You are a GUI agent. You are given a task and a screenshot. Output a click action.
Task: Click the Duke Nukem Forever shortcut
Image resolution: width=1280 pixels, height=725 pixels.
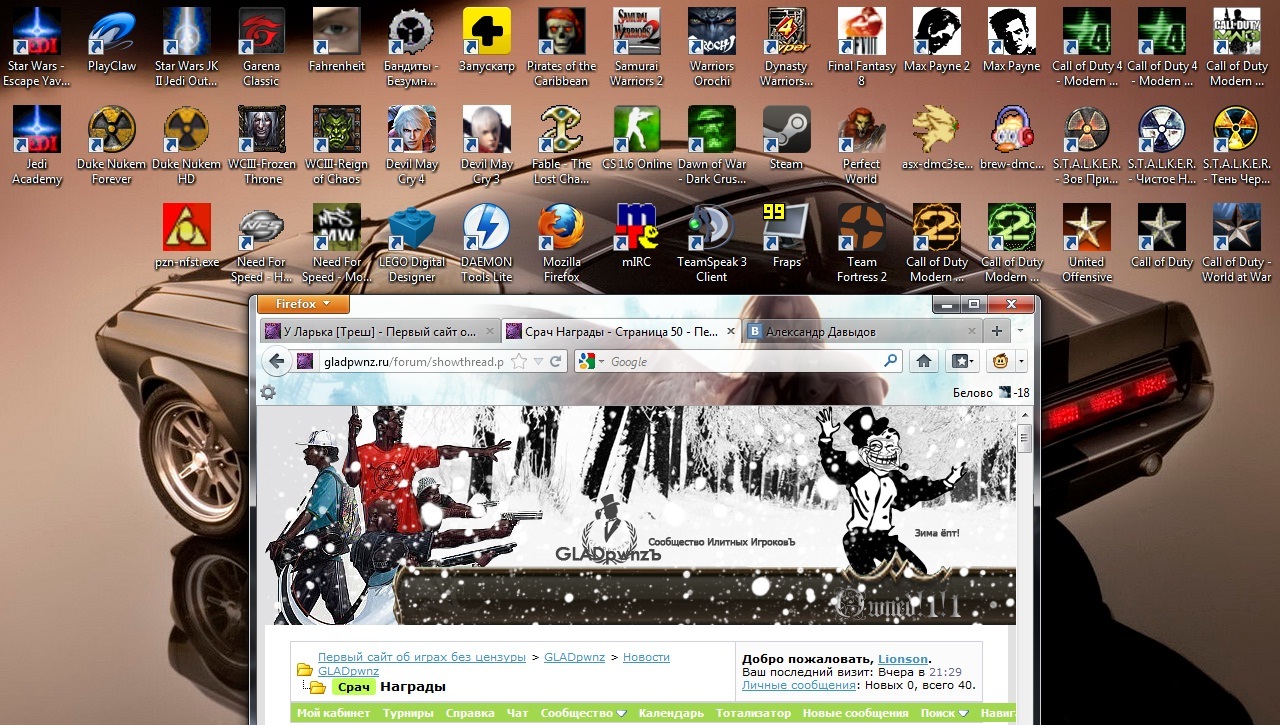click(112, 145)
